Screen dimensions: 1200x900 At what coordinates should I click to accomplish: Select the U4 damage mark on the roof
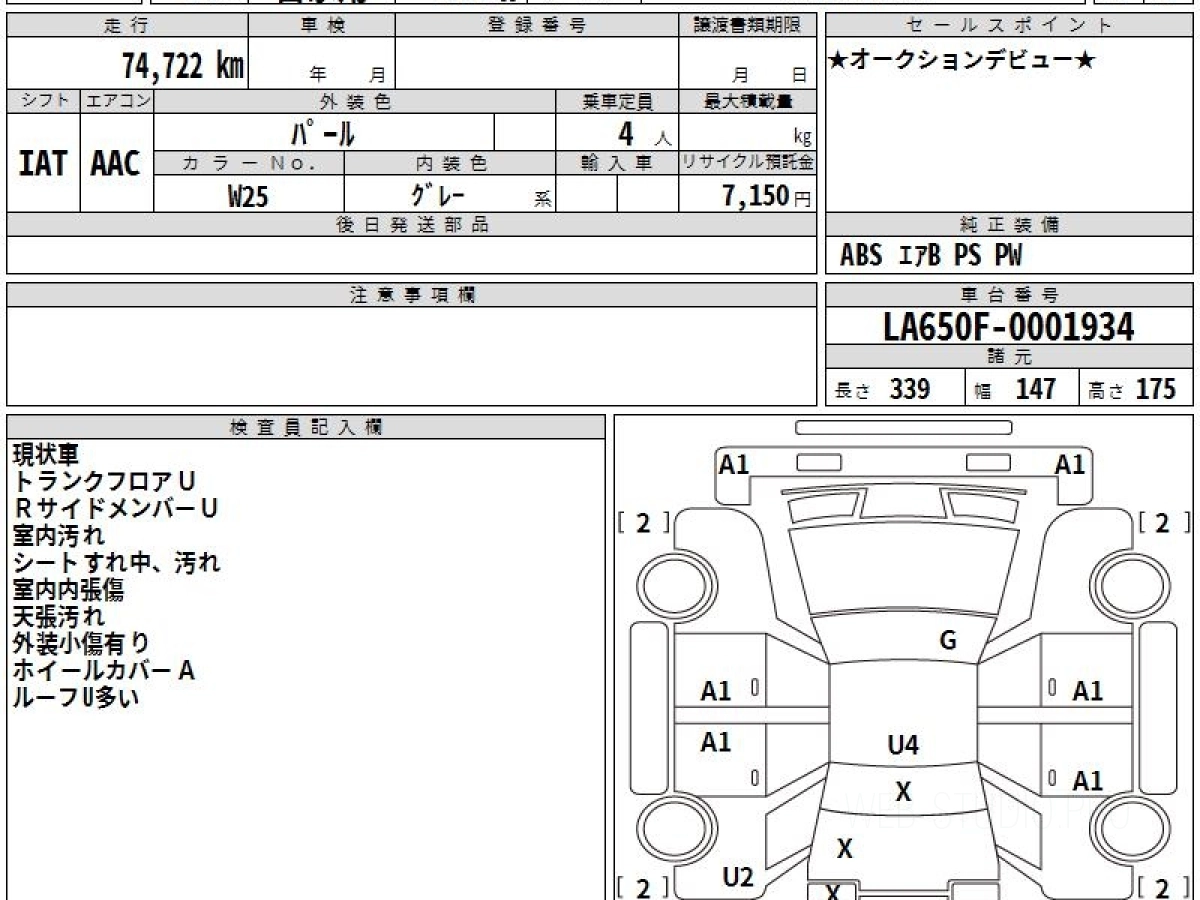[903, 744]
